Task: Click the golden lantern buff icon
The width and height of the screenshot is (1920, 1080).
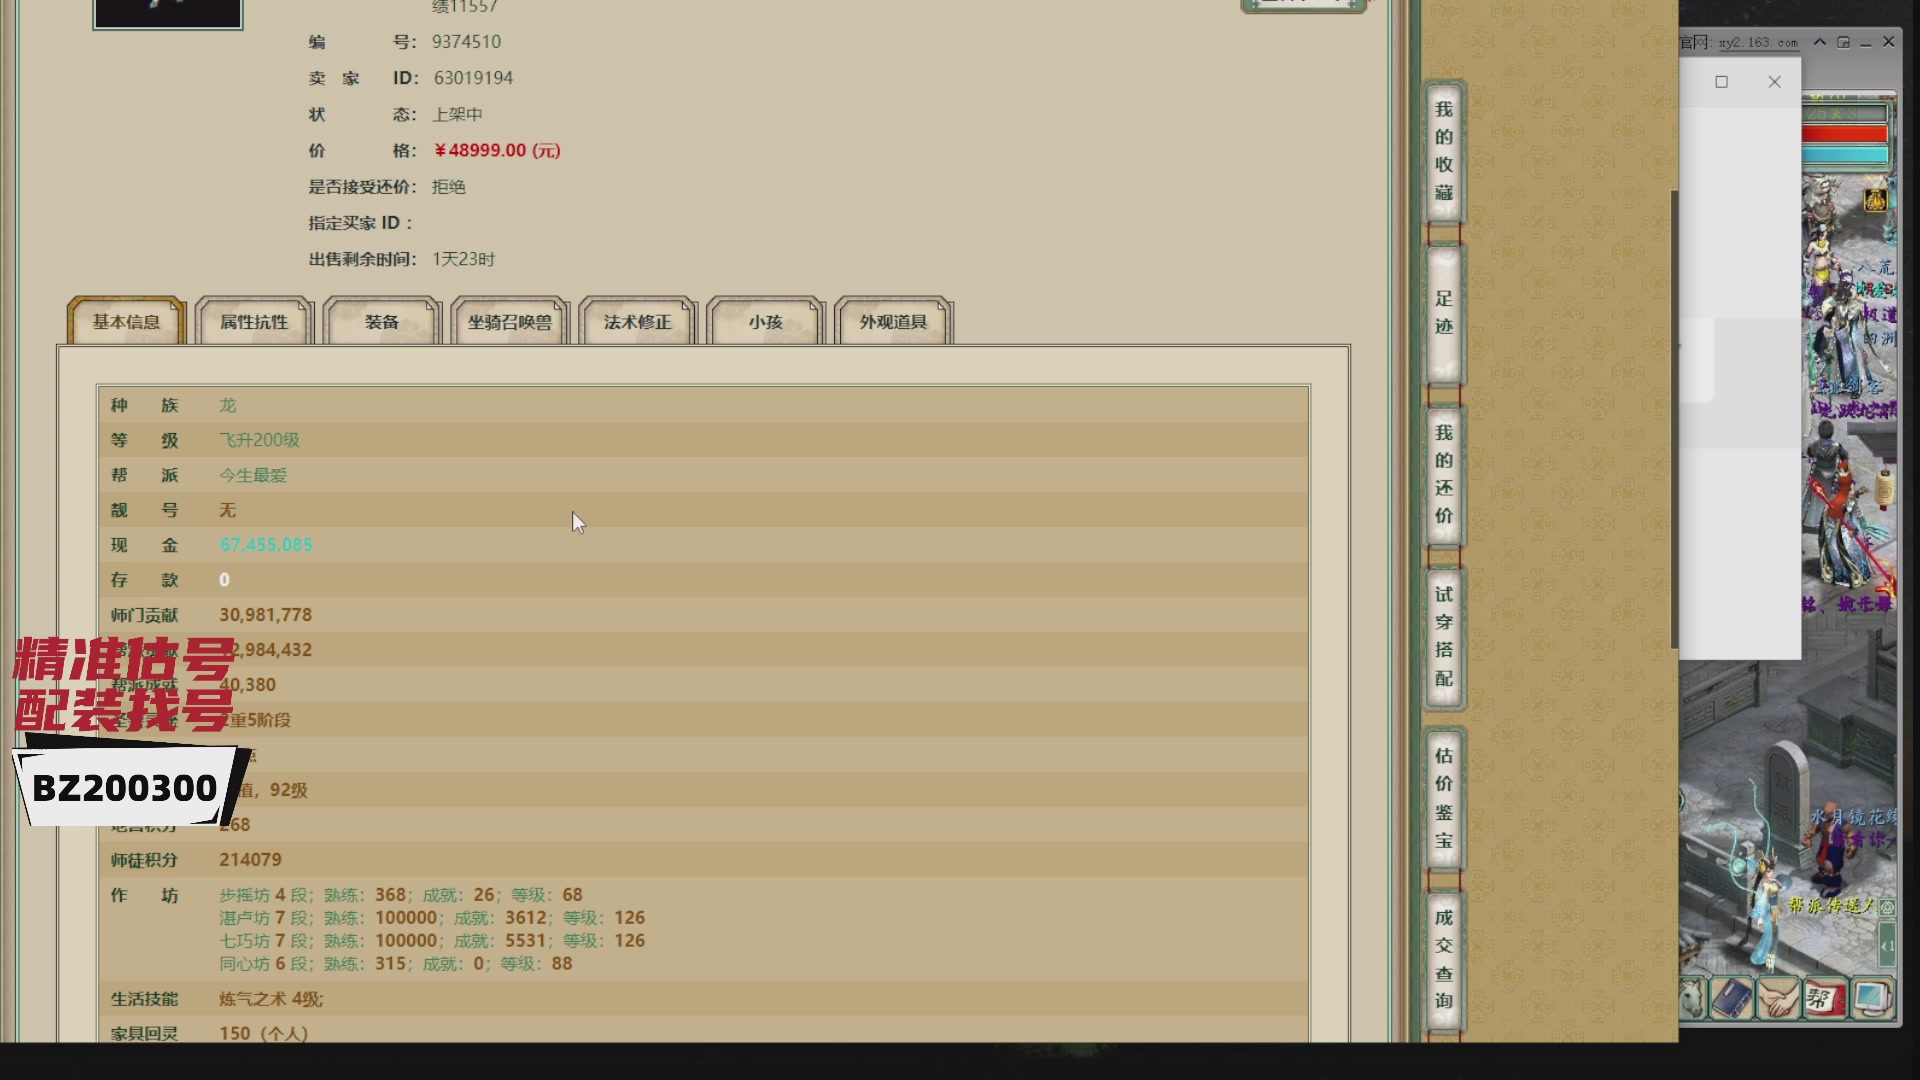Action: coord(1875,200)
